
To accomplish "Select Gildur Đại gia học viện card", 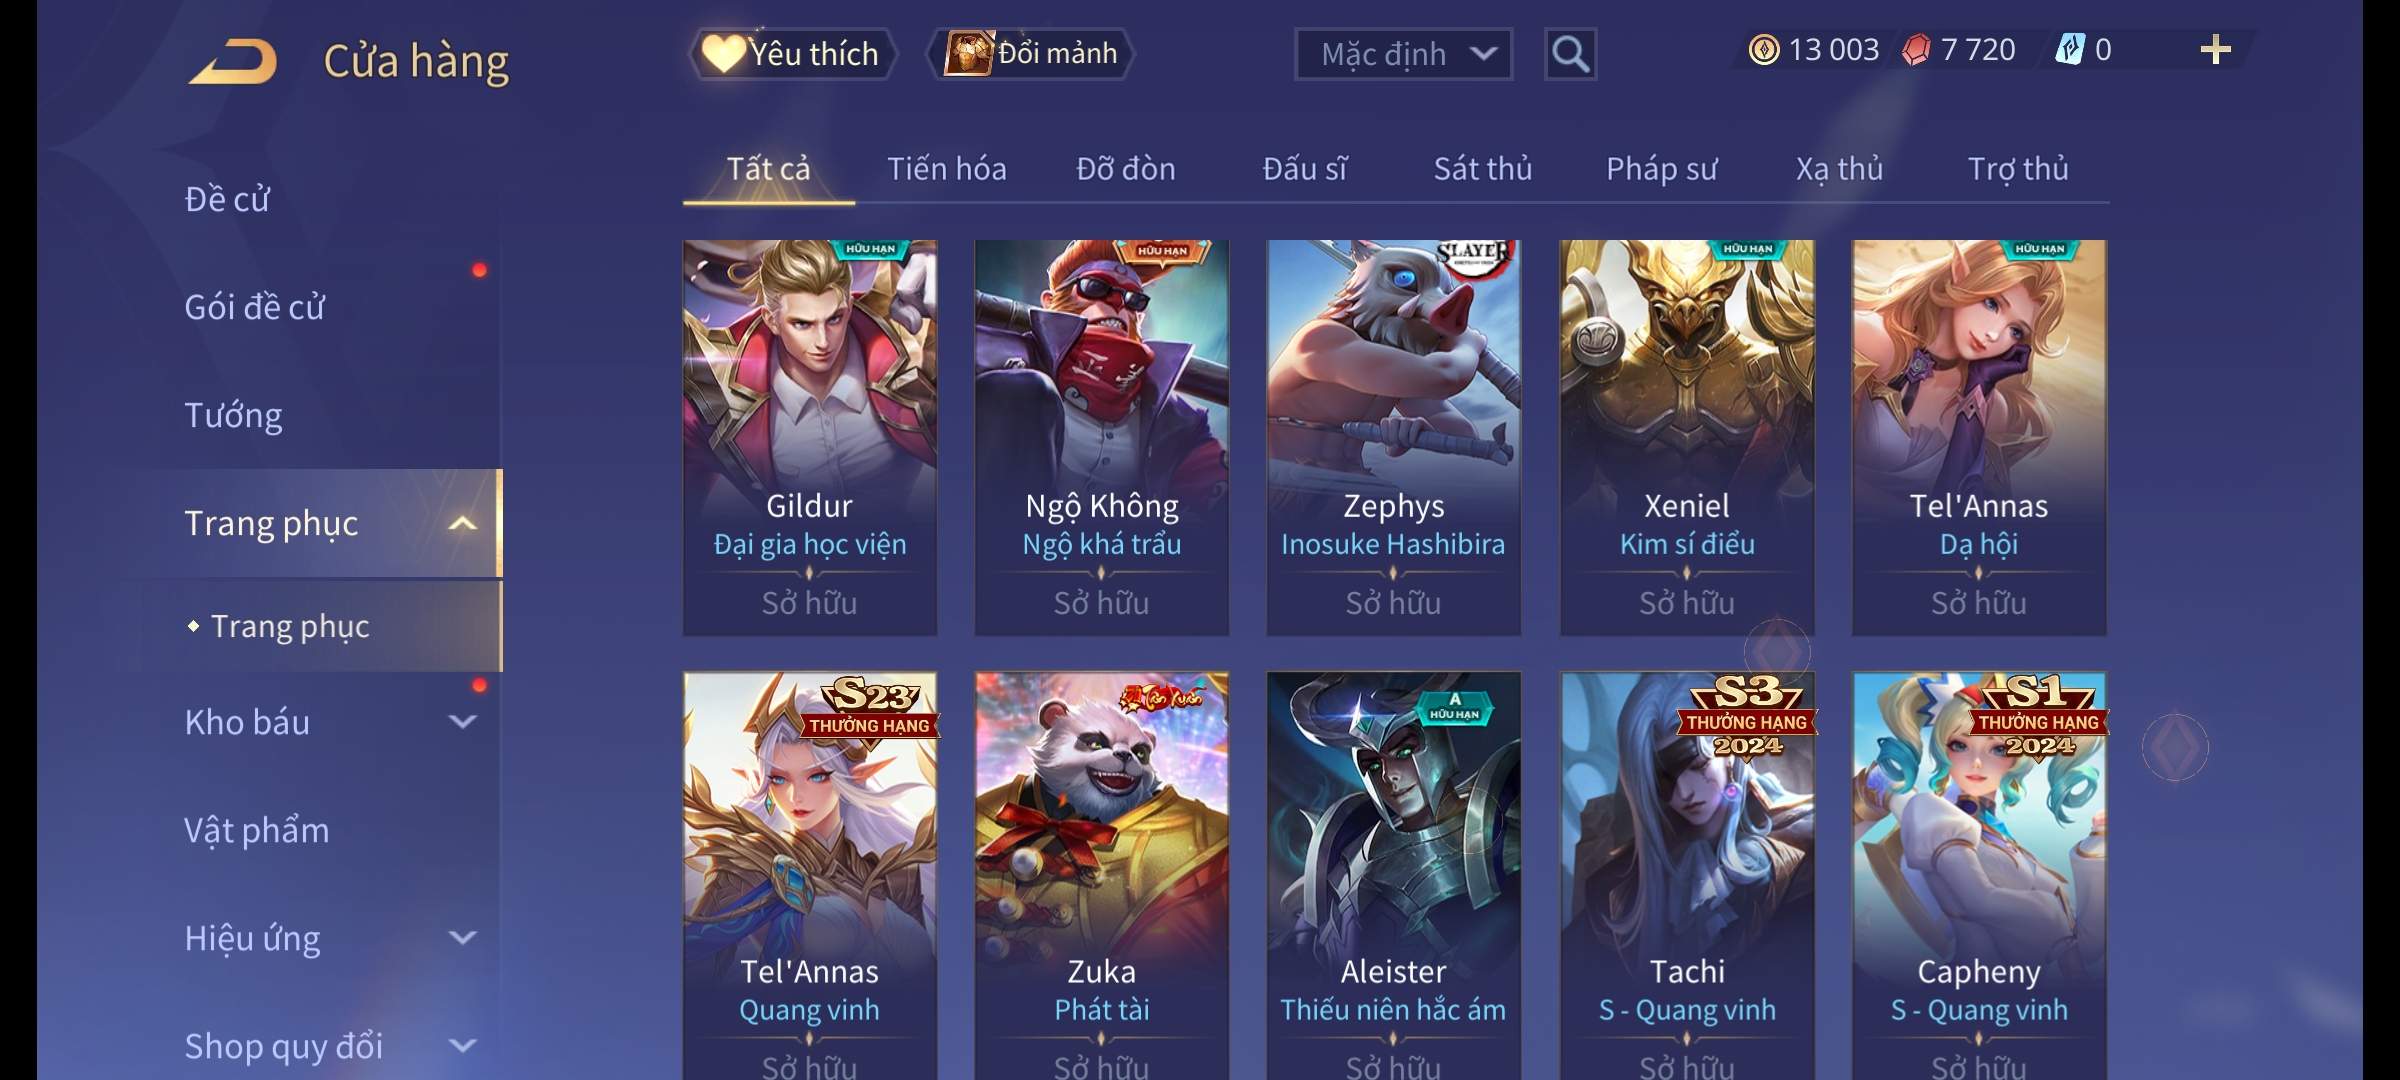I will (x=809, y=438).
